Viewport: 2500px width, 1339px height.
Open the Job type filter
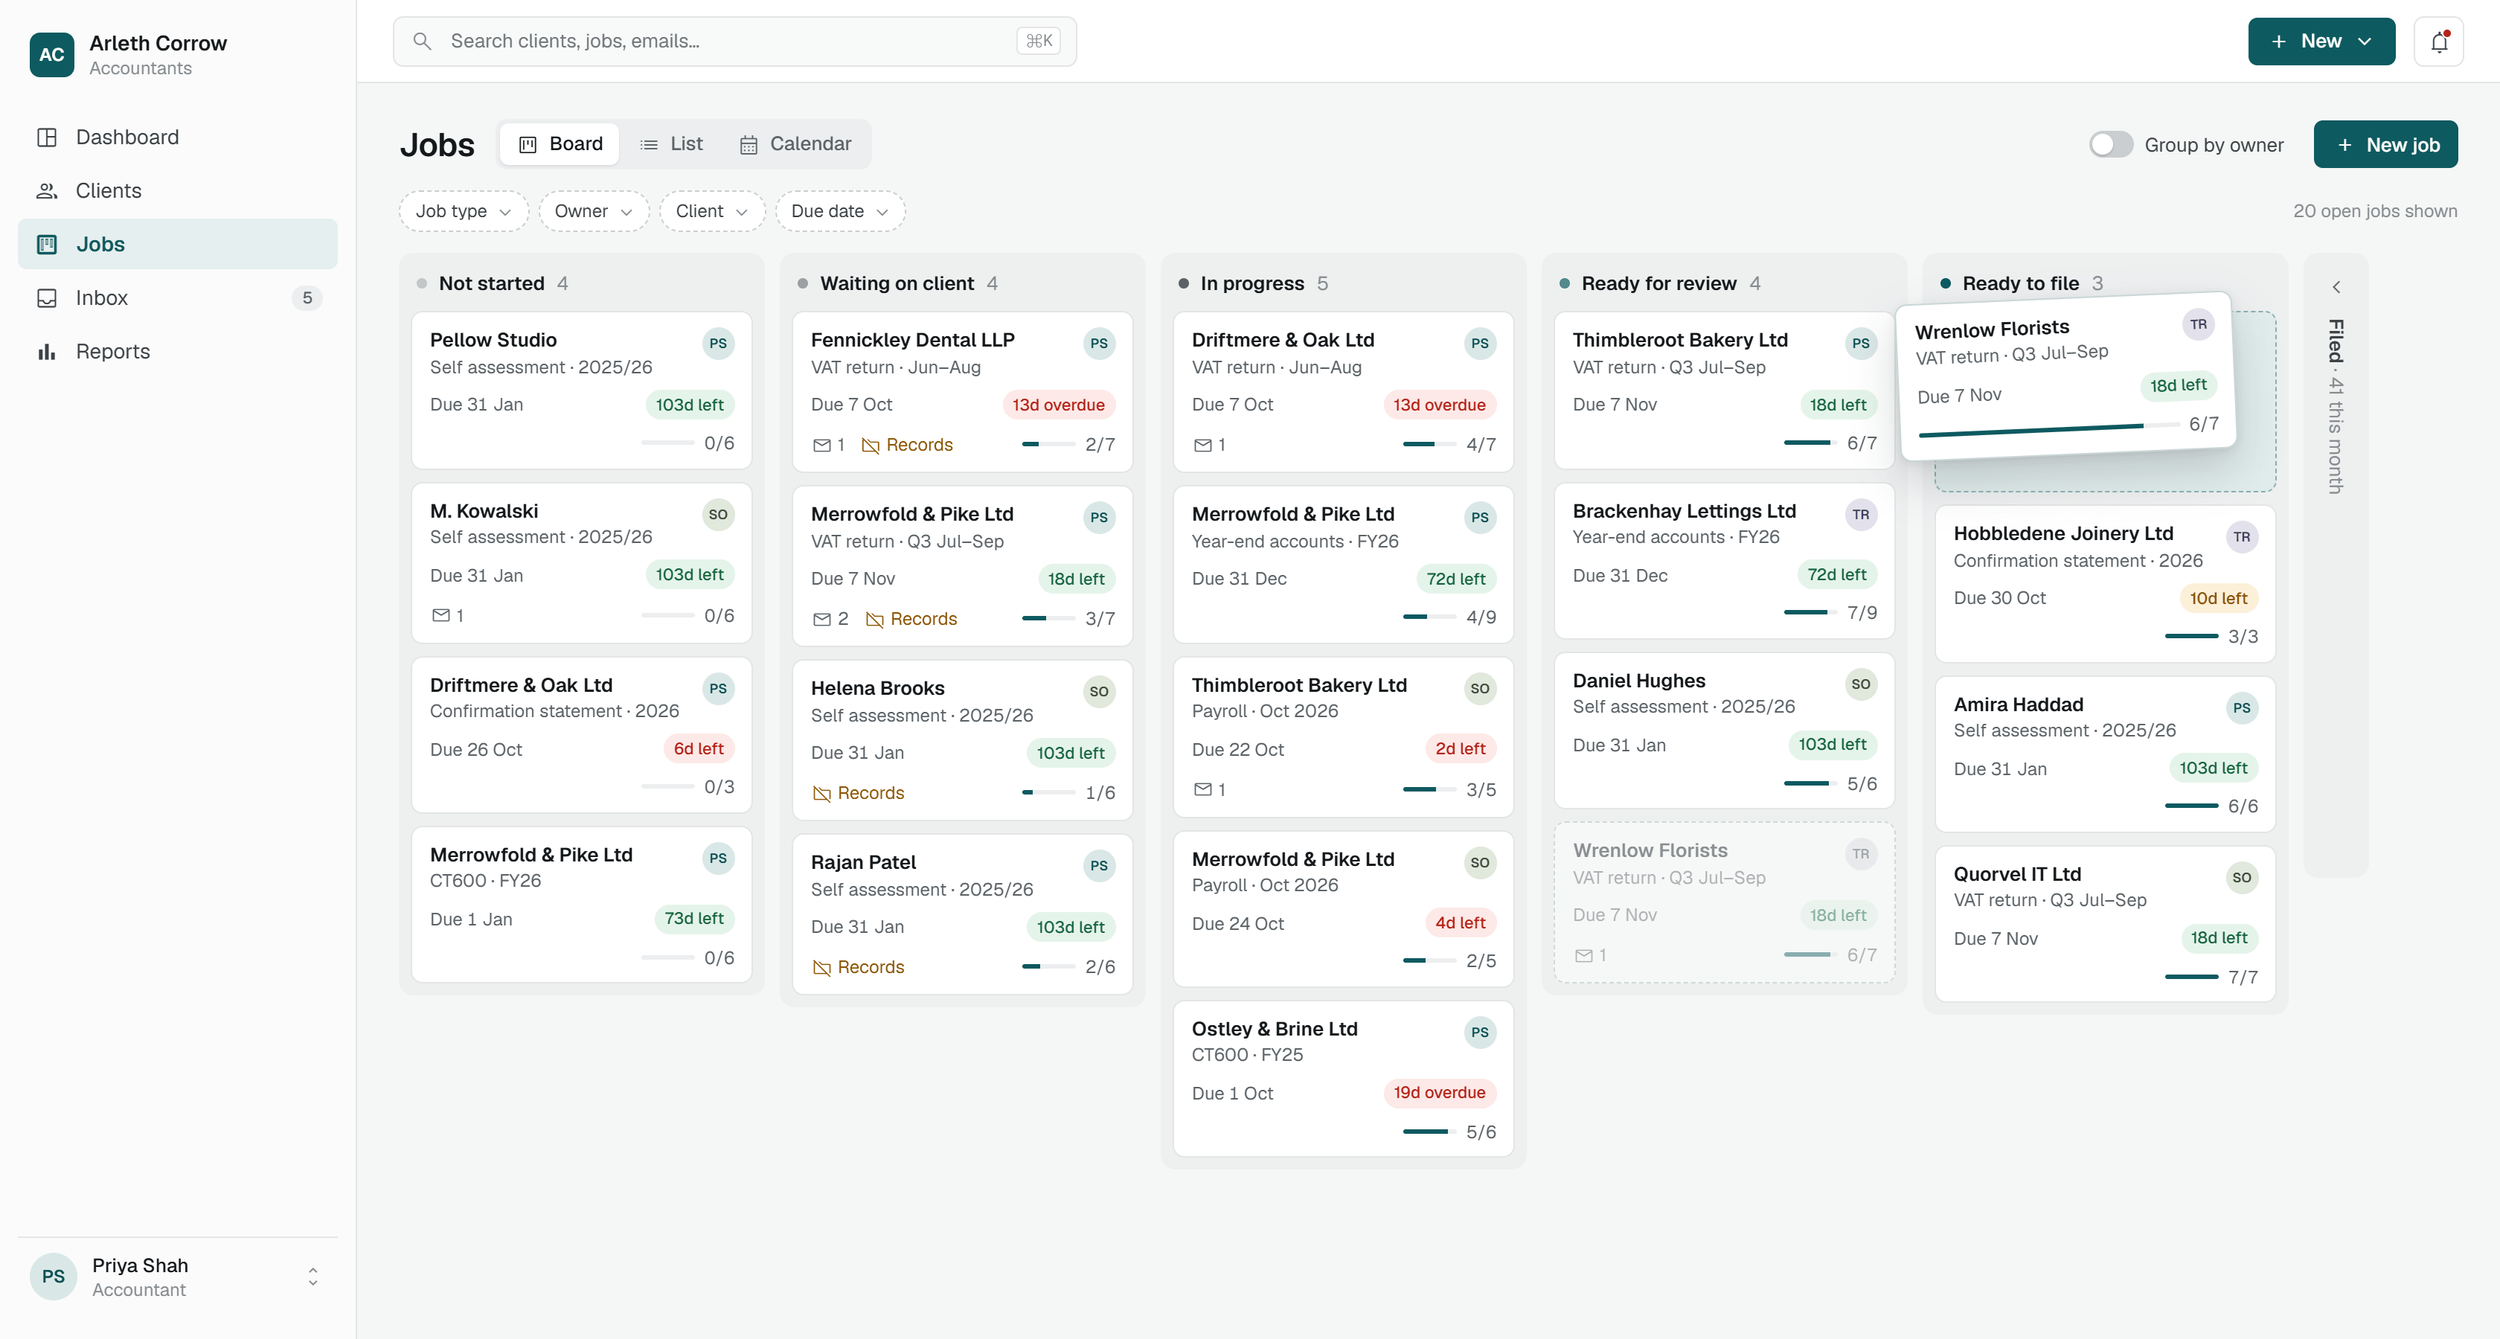pos(463,211)
